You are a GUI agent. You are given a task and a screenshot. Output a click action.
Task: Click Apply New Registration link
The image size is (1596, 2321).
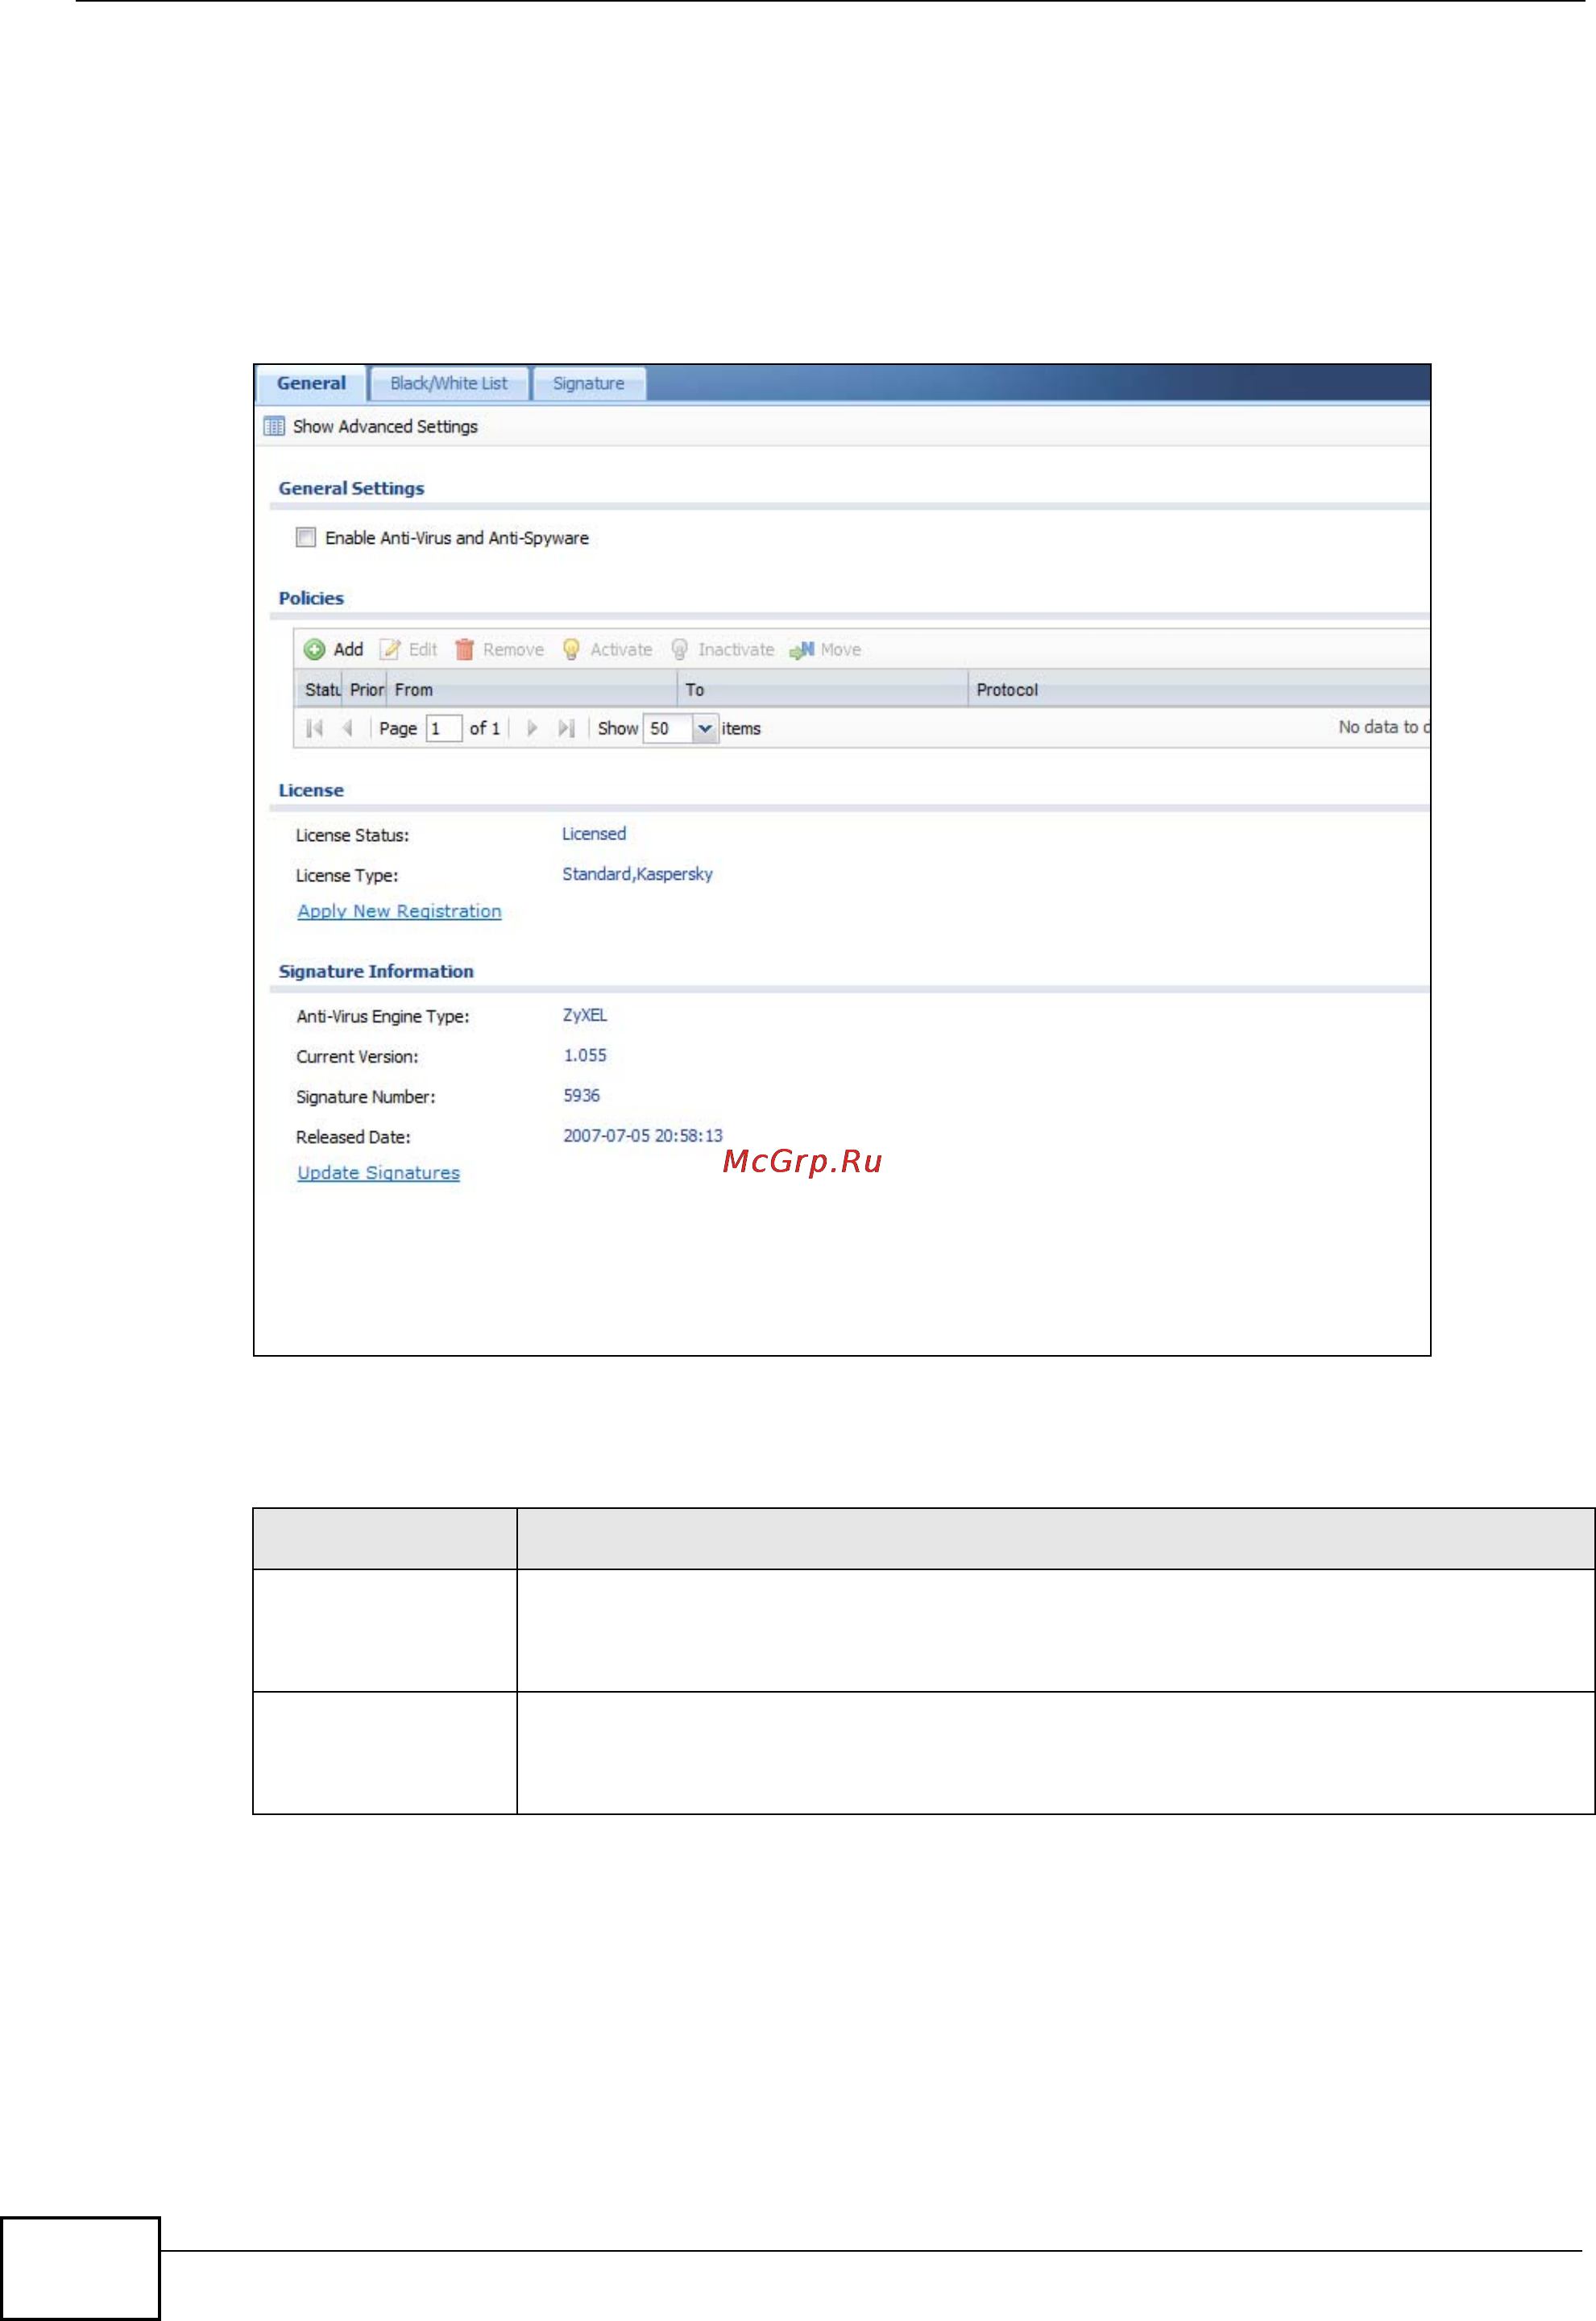coord(399,912)
